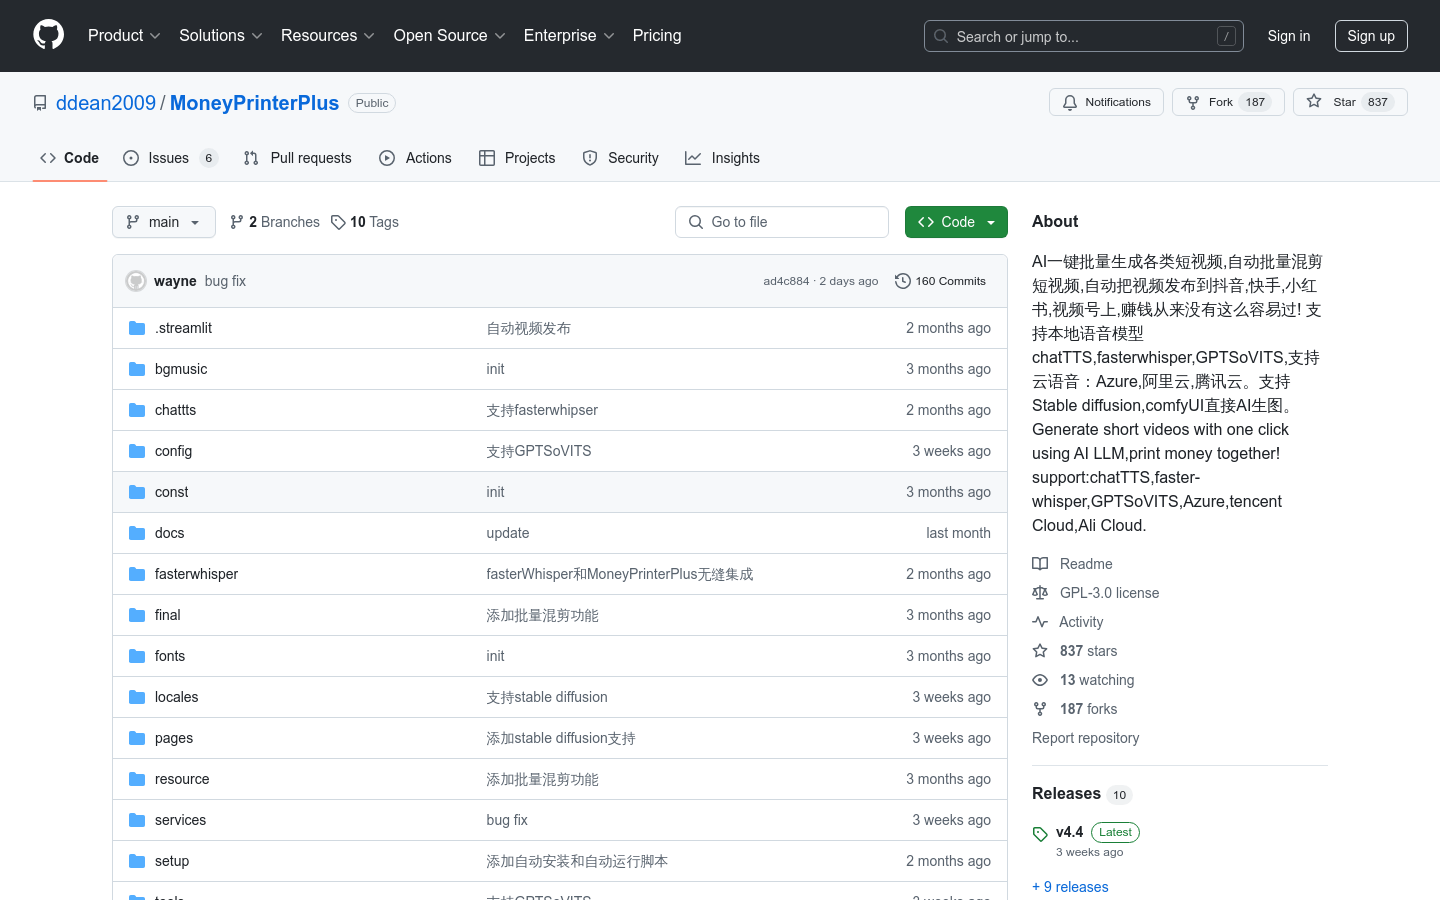Go to the GitHub homepage logo
The image size is (1440, 900).
point(48,35)
